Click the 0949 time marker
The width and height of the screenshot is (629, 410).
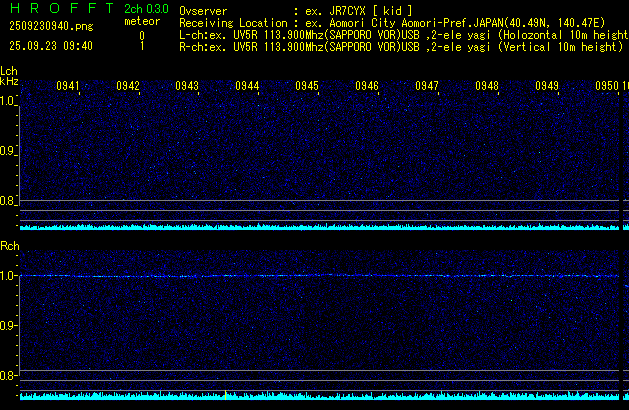tap(547, 87)
